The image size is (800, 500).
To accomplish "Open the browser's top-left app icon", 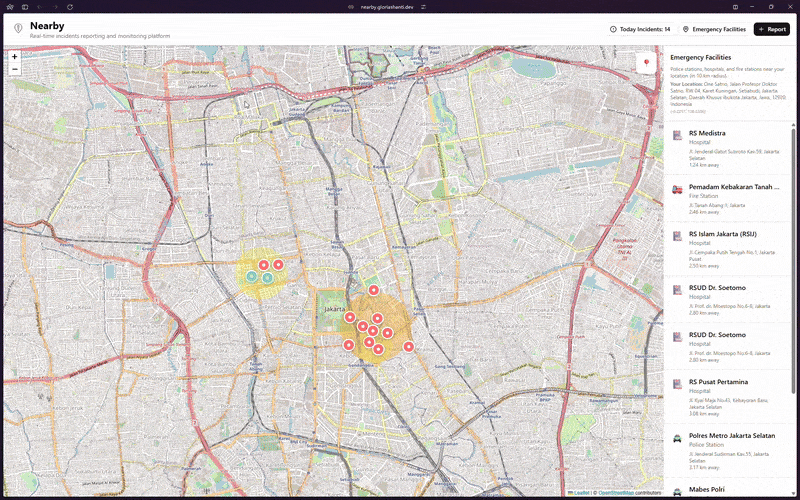I will [10, 7].
